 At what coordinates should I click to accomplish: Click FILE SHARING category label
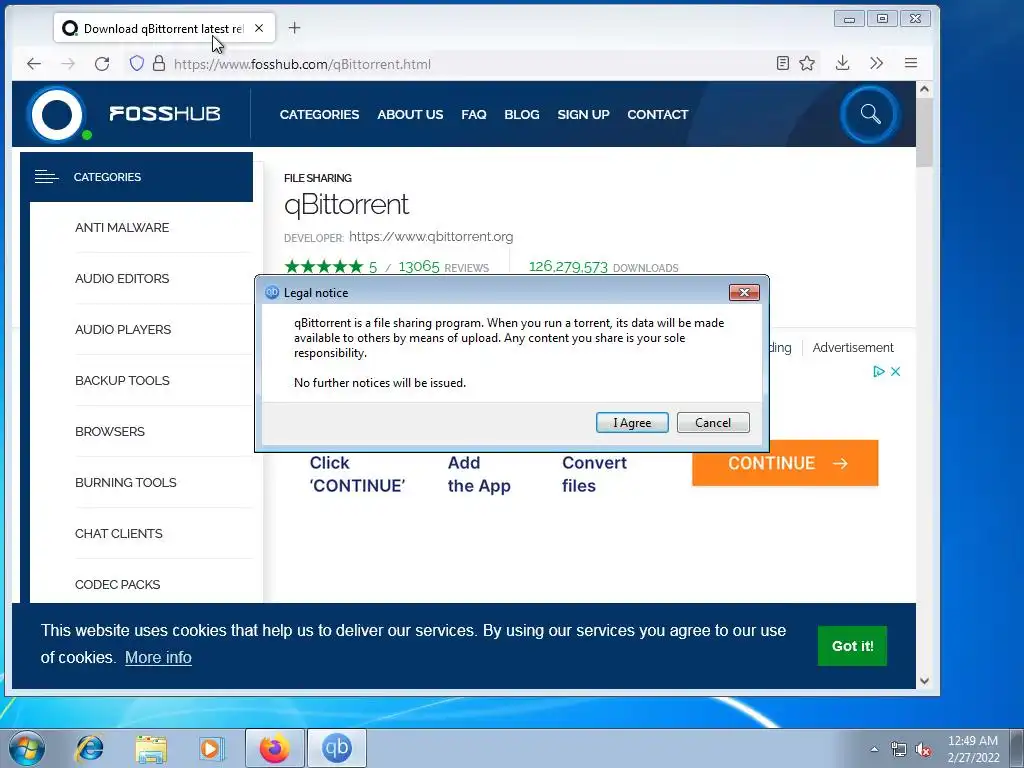[x=317, y=178]
